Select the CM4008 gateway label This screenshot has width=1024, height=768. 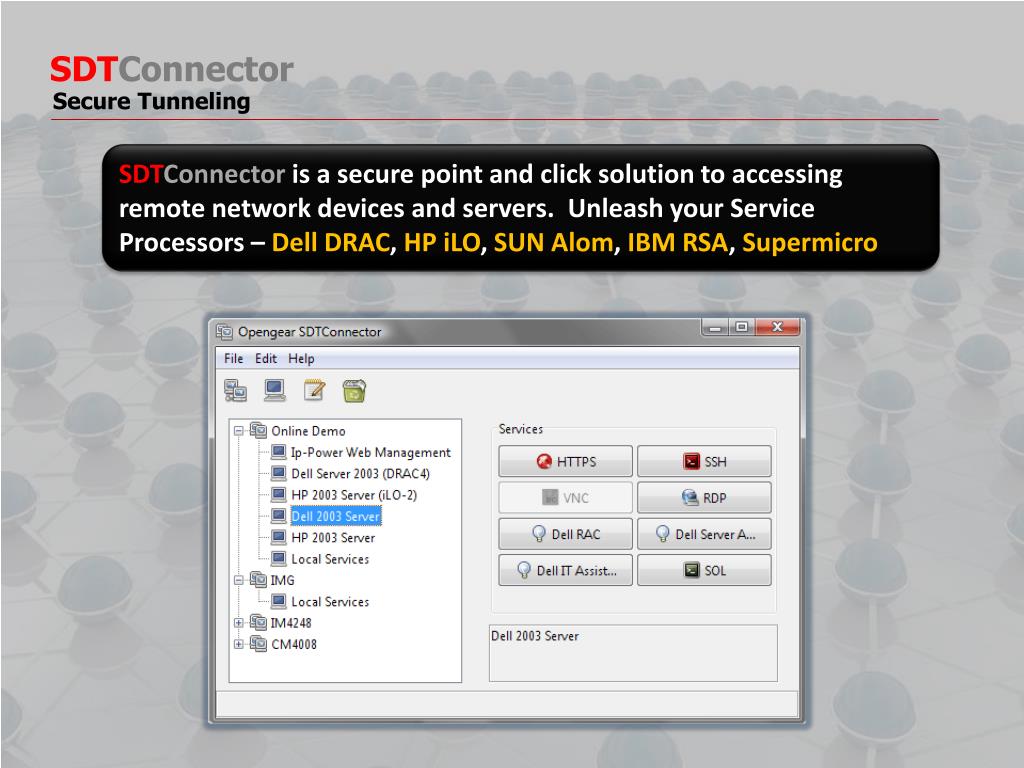click(294, 645)
